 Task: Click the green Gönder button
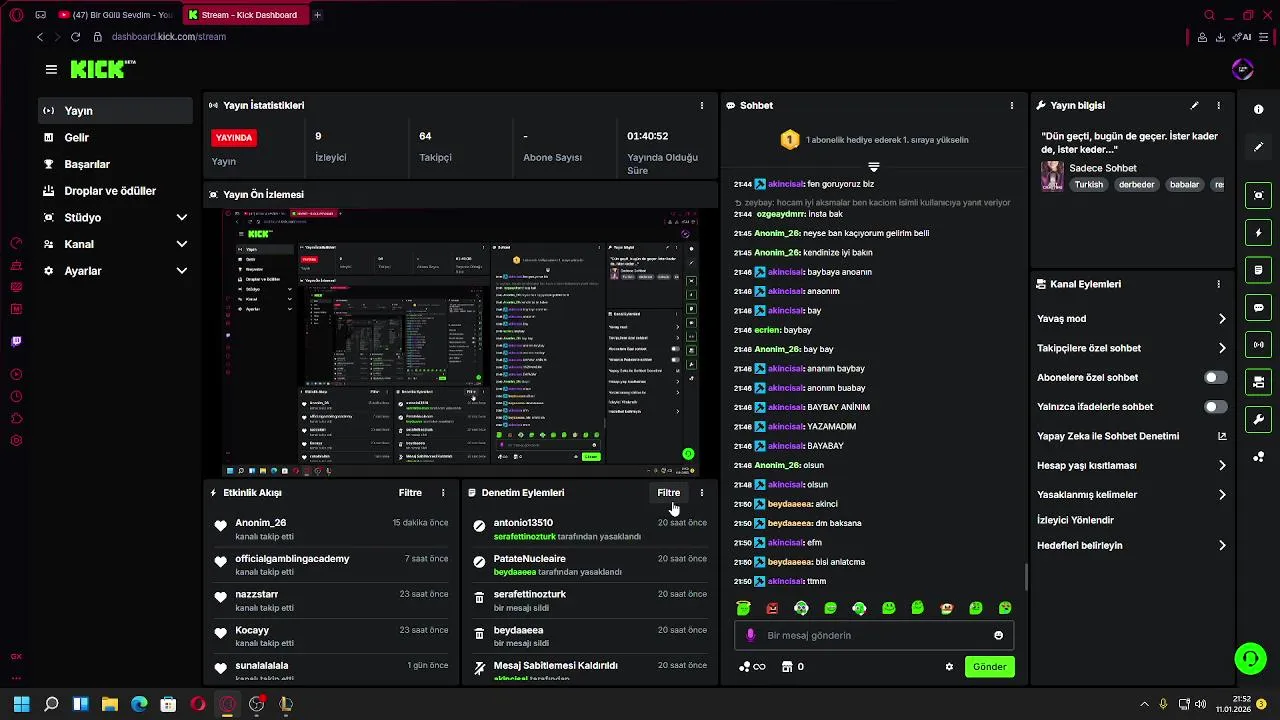pyautogui.click(x=989, y=667)
